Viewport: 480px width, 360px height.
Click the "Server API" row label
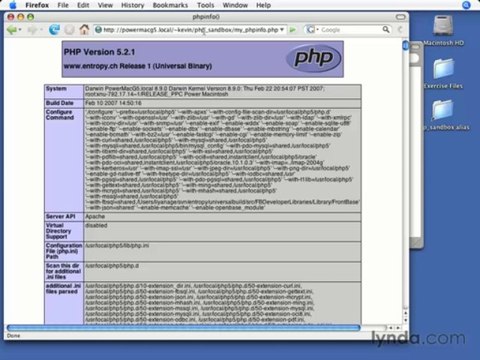(60, 216)
